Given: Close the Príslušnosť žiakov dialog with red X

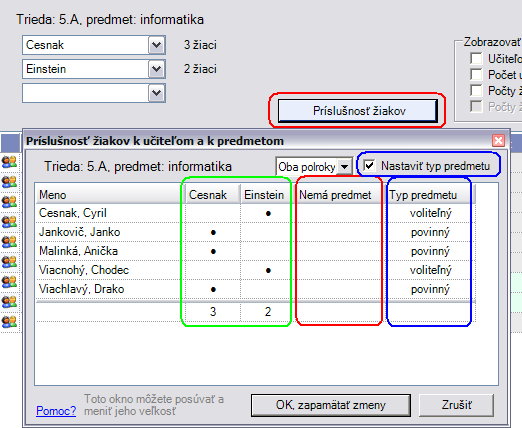Looking at the screenshot, I should 498,140.
